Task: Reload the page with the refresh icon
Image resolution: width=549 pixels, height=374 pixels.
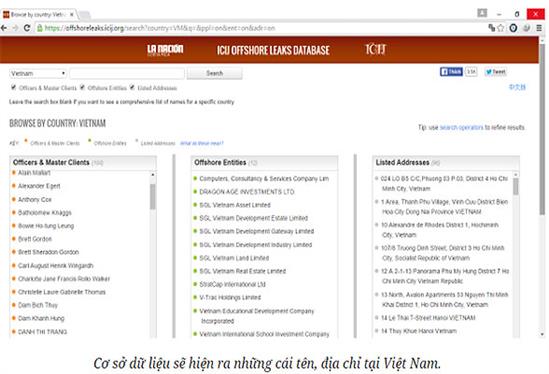Action: point(27,28)
